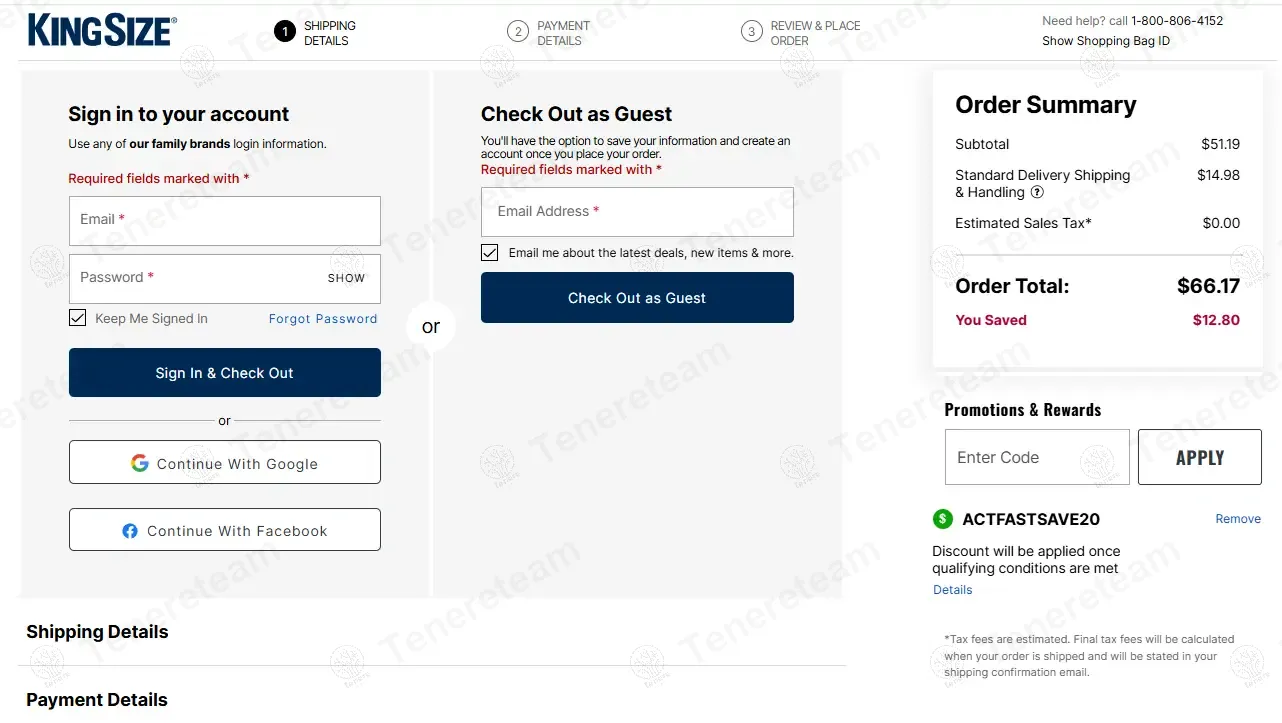Toggle email deals subscription checkbox
1282x723 pixels.
coord(490,253)
